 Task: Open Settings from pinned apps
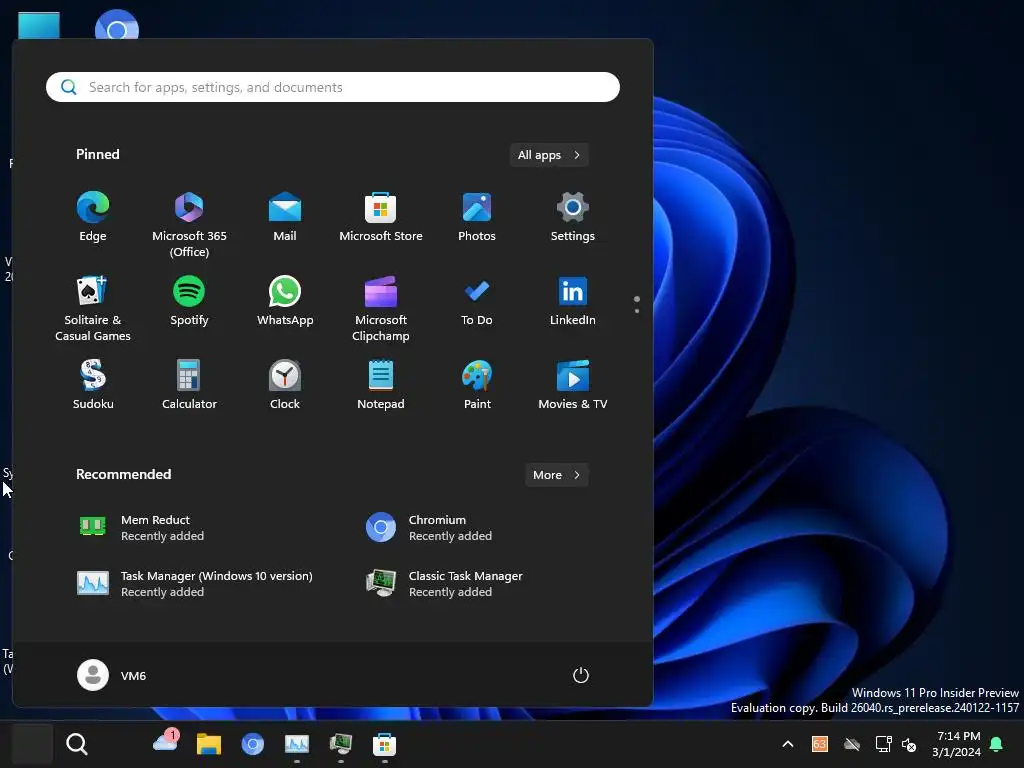tap(573, 217)
